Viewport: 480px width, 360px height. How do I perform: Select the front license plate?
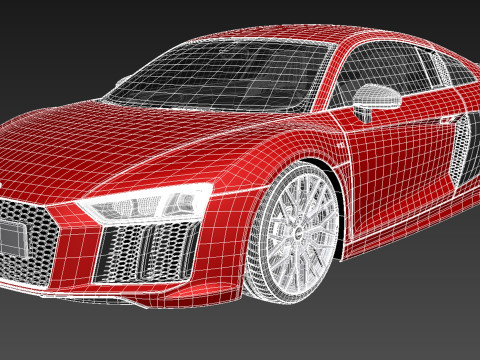point(13,239)
